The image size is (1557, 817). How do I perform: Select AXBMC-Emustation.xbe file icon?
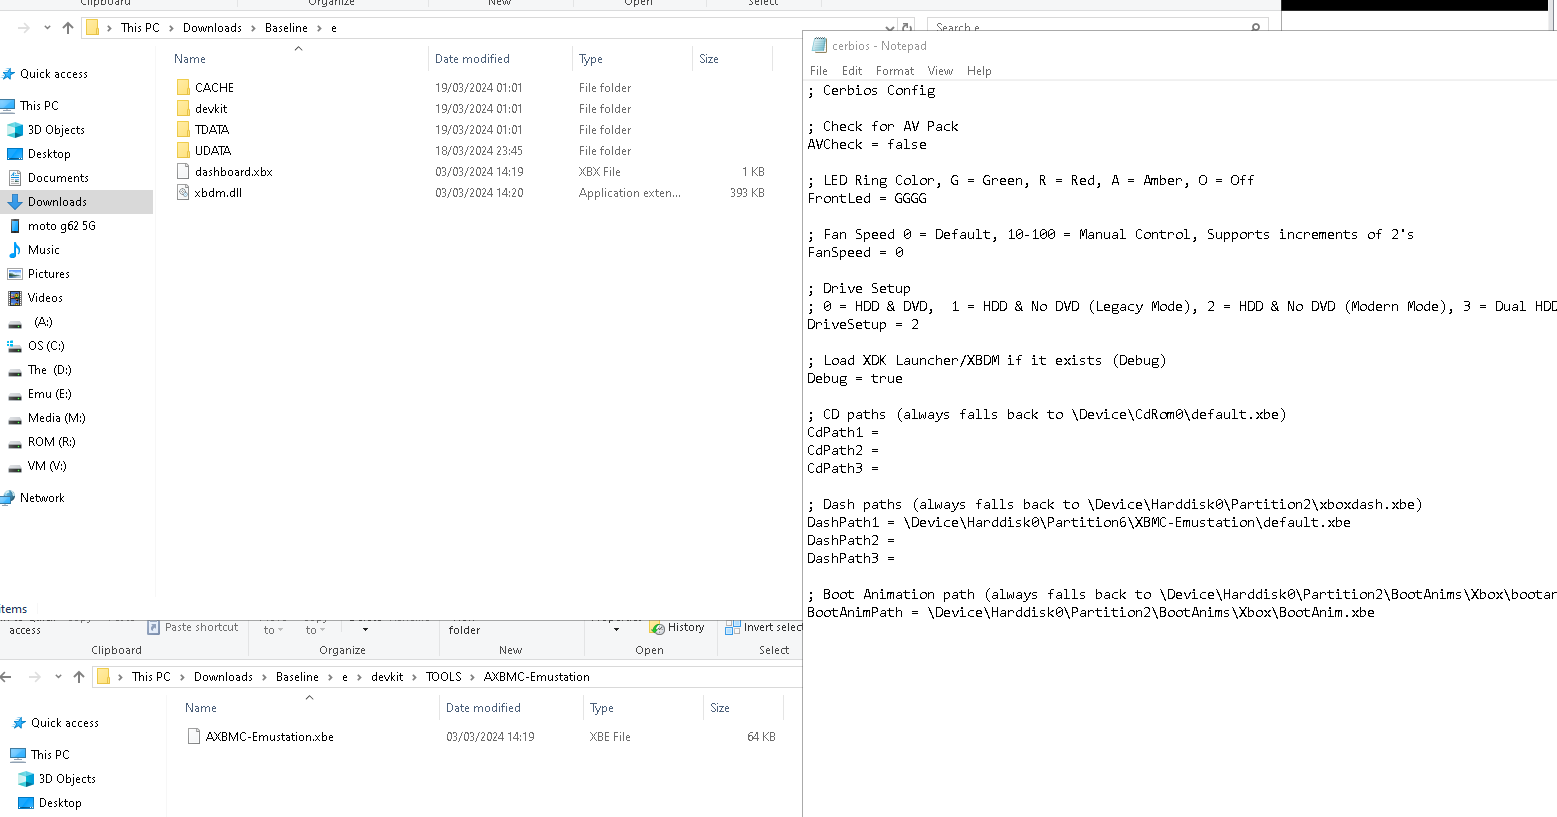click(x=194, y=737)
